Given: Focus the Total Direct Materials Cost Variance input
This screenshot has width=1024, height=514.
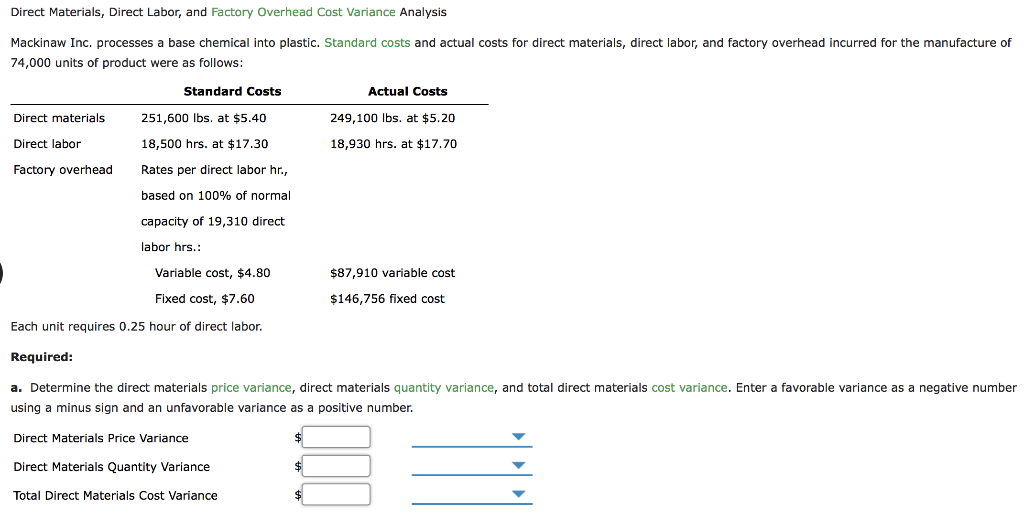Looking at the screenshot, I should coord(336,494).
